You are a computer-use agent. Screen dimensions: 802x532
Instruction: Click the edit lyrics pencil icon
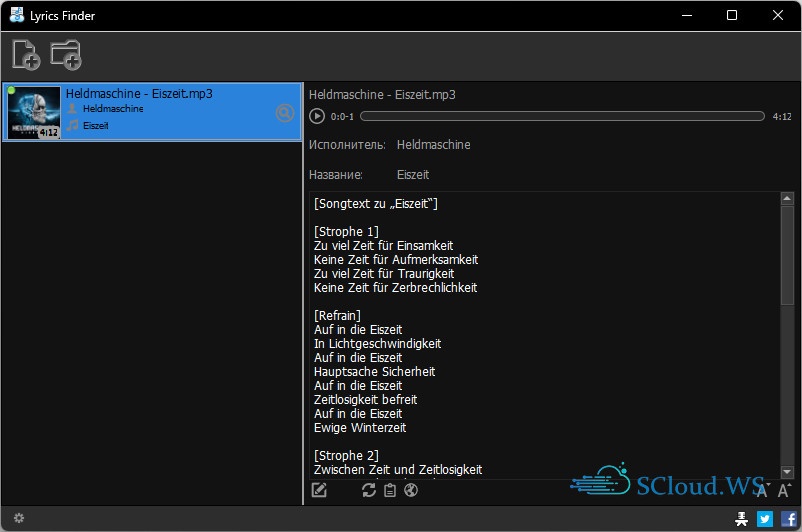(x=320, y=489)
